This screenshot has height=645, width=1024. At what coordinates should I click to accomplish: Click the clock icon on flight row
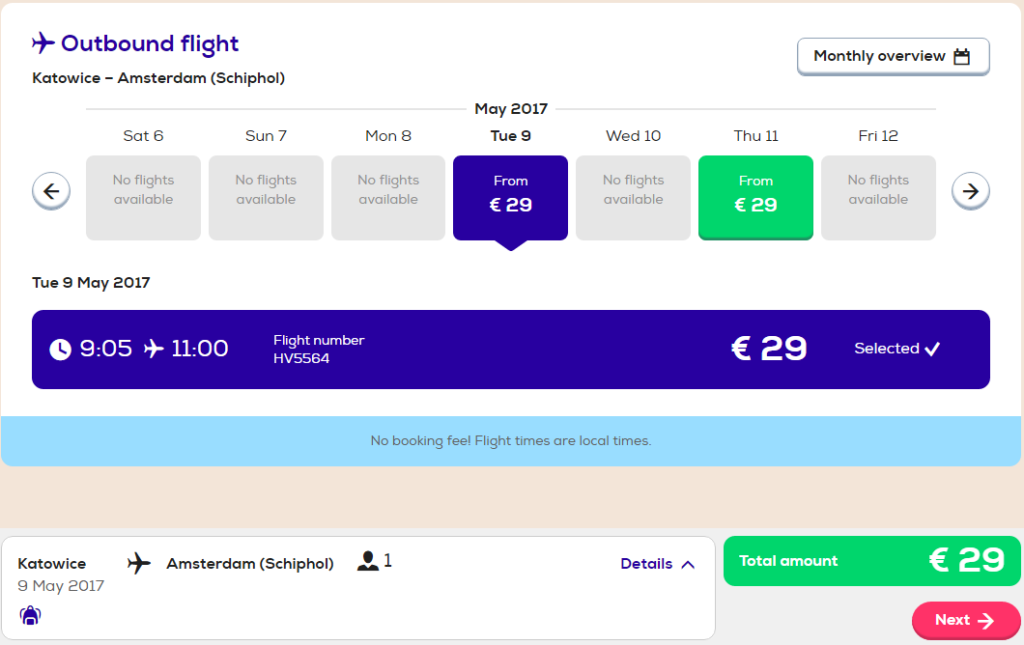60,349
